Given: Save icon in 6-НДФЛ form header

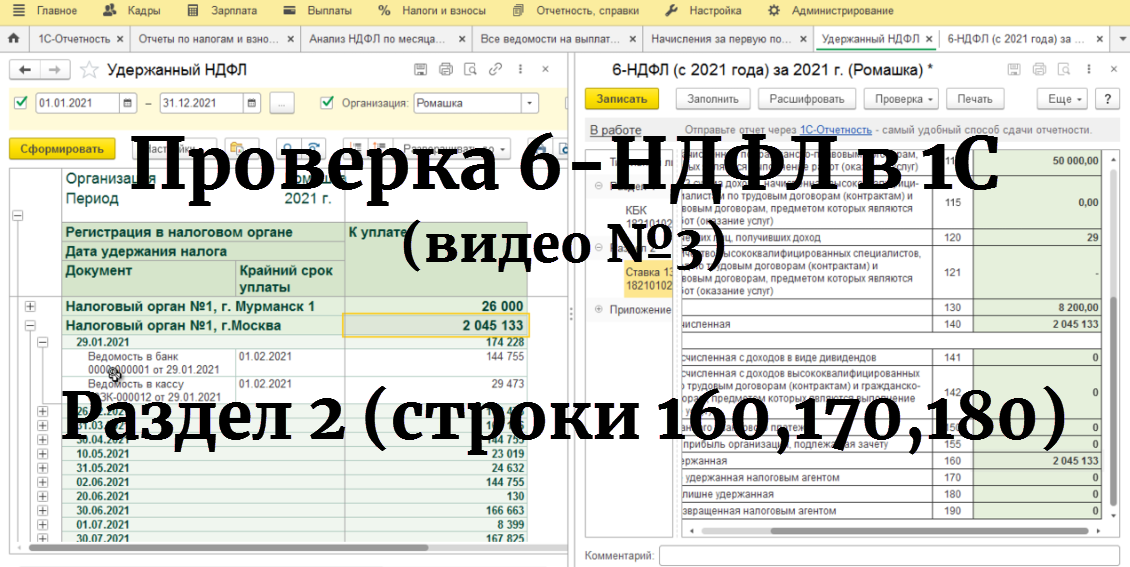Looking at the screenshot, I should [x=1014, y=70].
